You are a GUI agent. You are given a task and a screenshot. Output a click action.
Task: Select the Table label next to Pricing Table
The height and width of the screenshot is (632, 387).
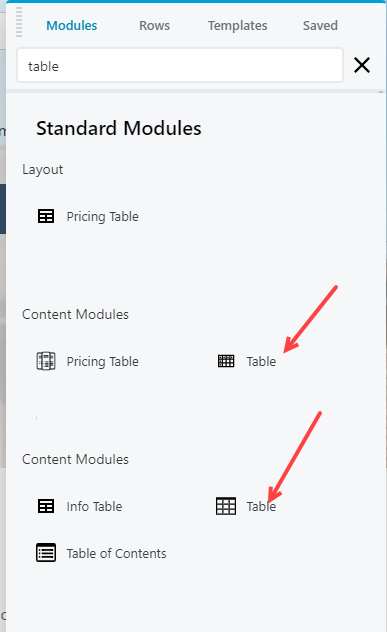tap(261, 362)
